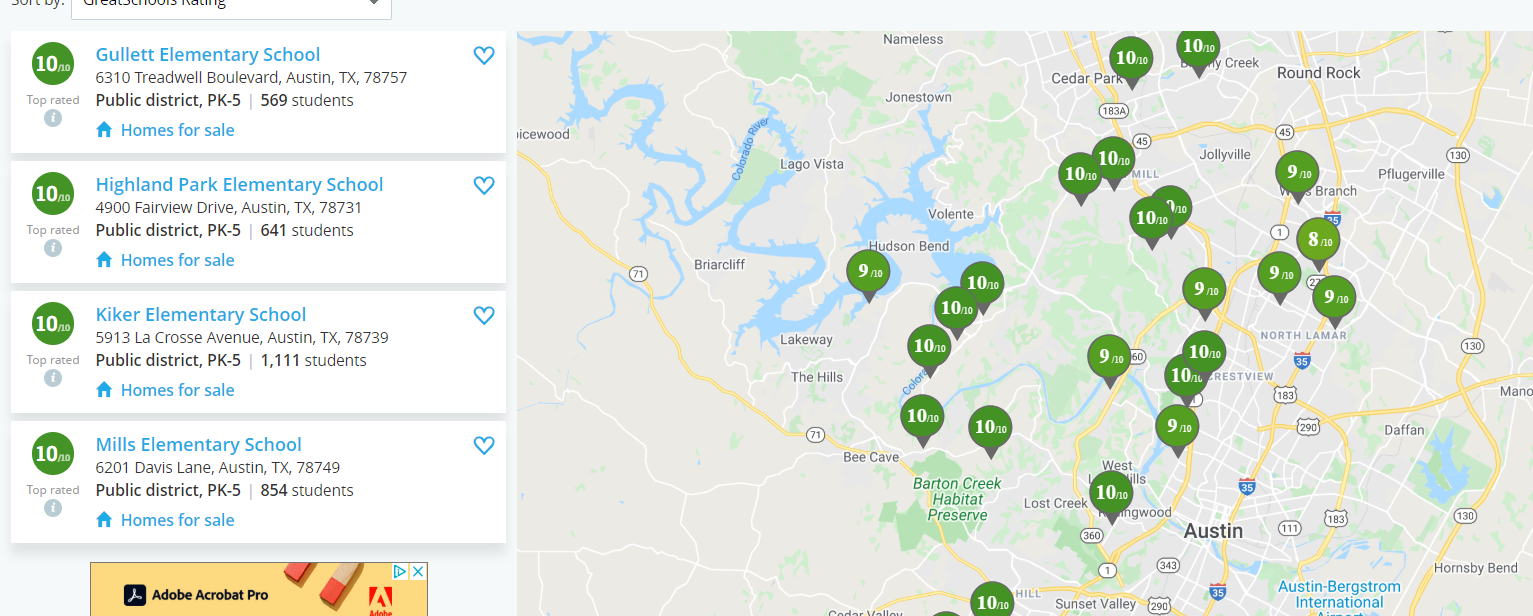Click info icon under Kiker's Top rated label
The height and width of the screenshot is (616, 1533).
53,378
